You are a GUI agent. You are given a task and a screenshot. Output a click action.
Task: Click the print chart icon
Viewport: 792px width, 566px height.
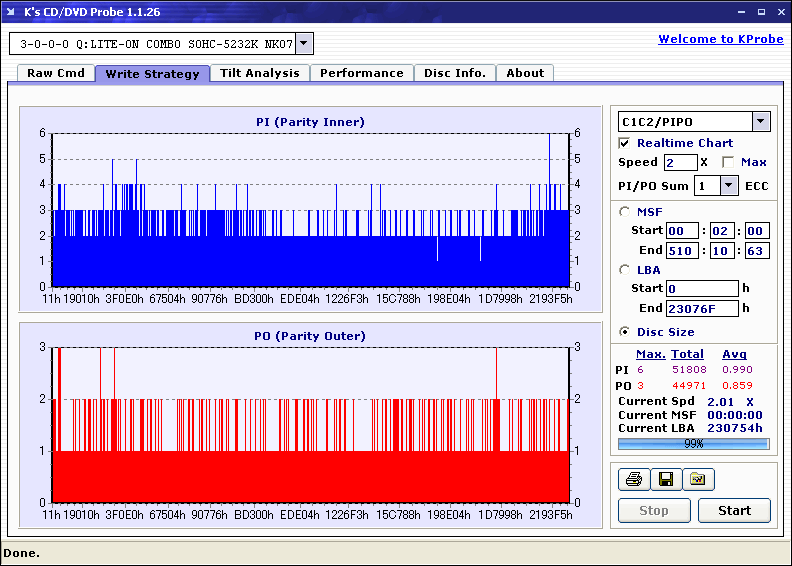[x=632, y=480]
